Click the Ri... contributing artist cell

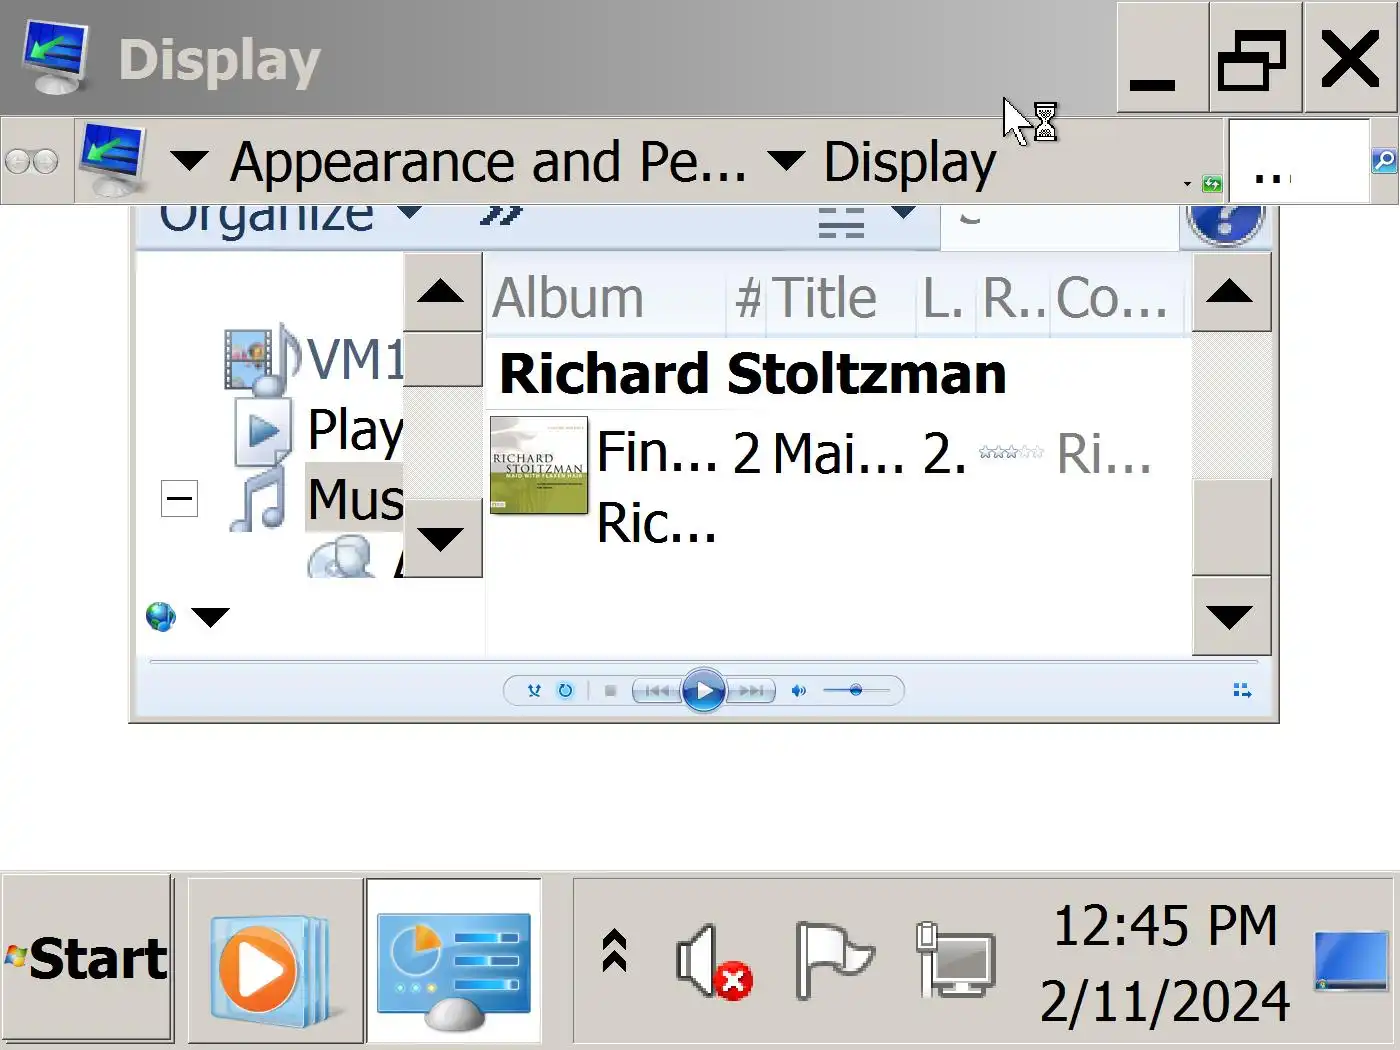click(x=1104, y=454)
